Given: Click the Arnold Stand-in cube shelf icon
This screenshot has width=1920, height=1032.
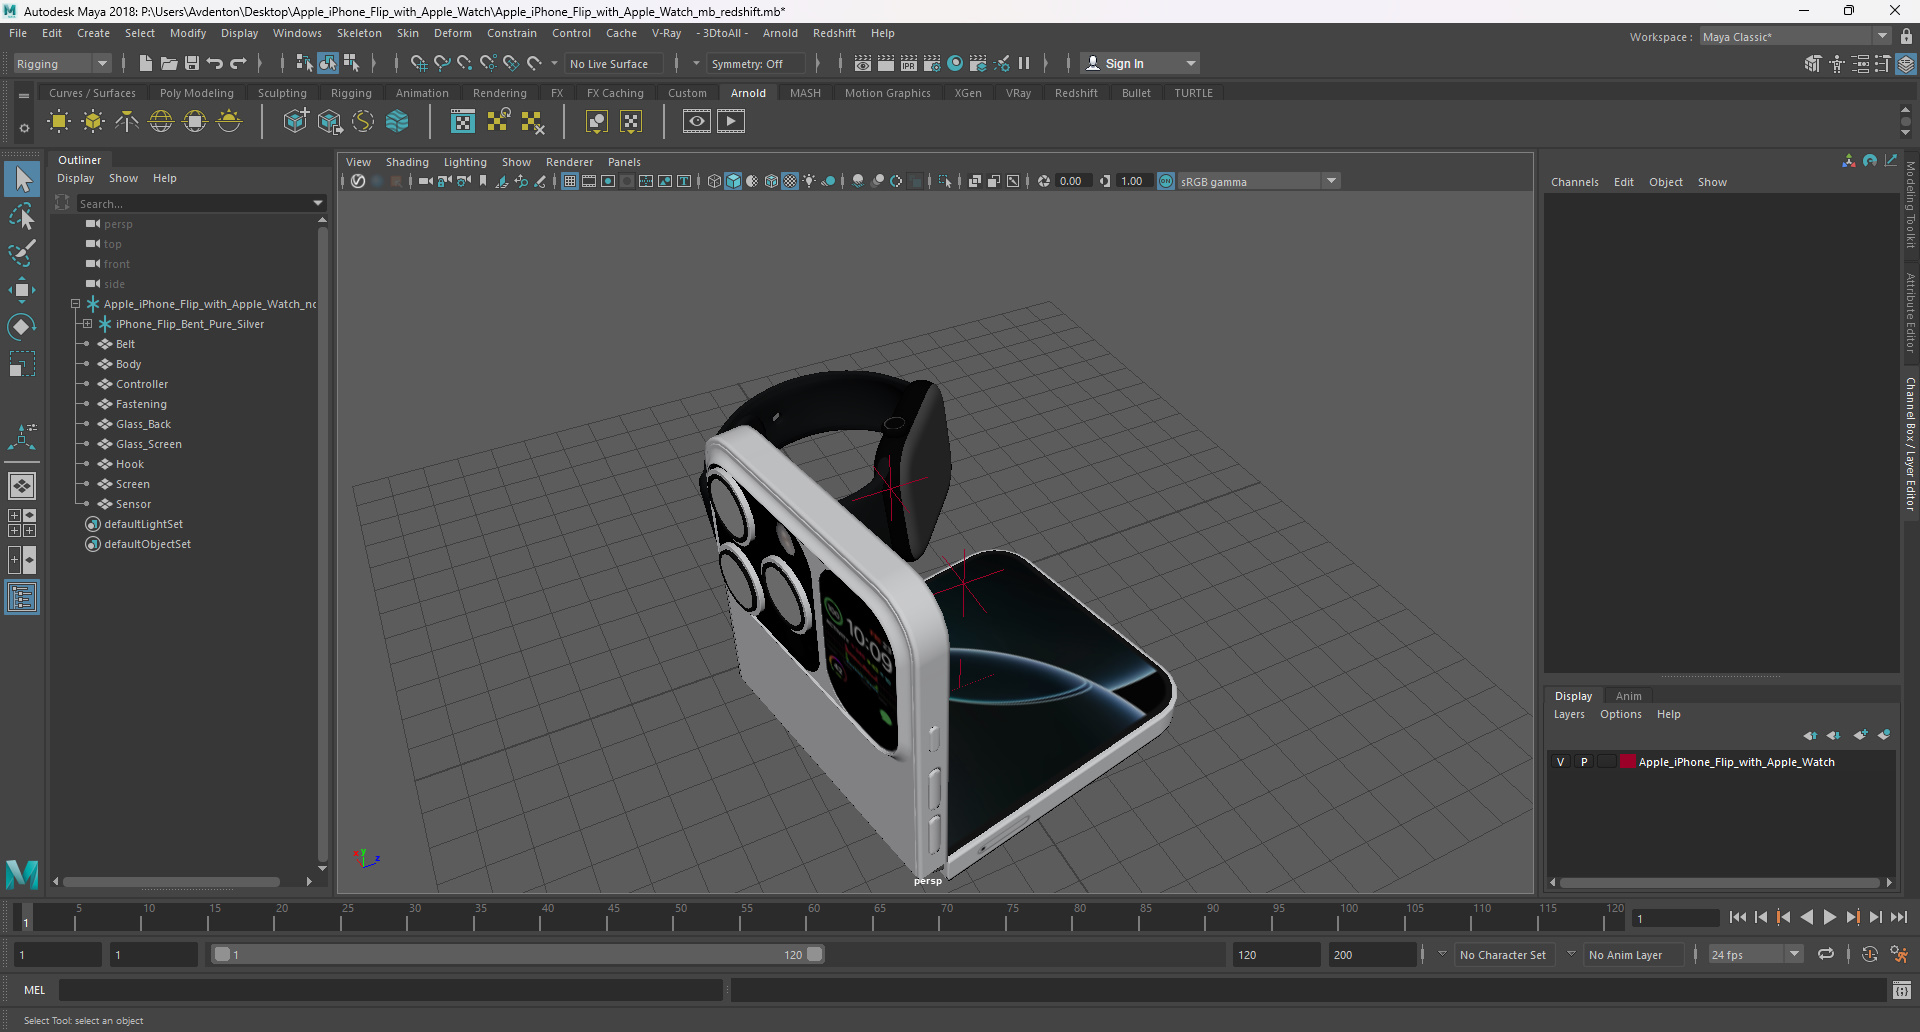Looking at the screenshot, I should click(295, 122).
